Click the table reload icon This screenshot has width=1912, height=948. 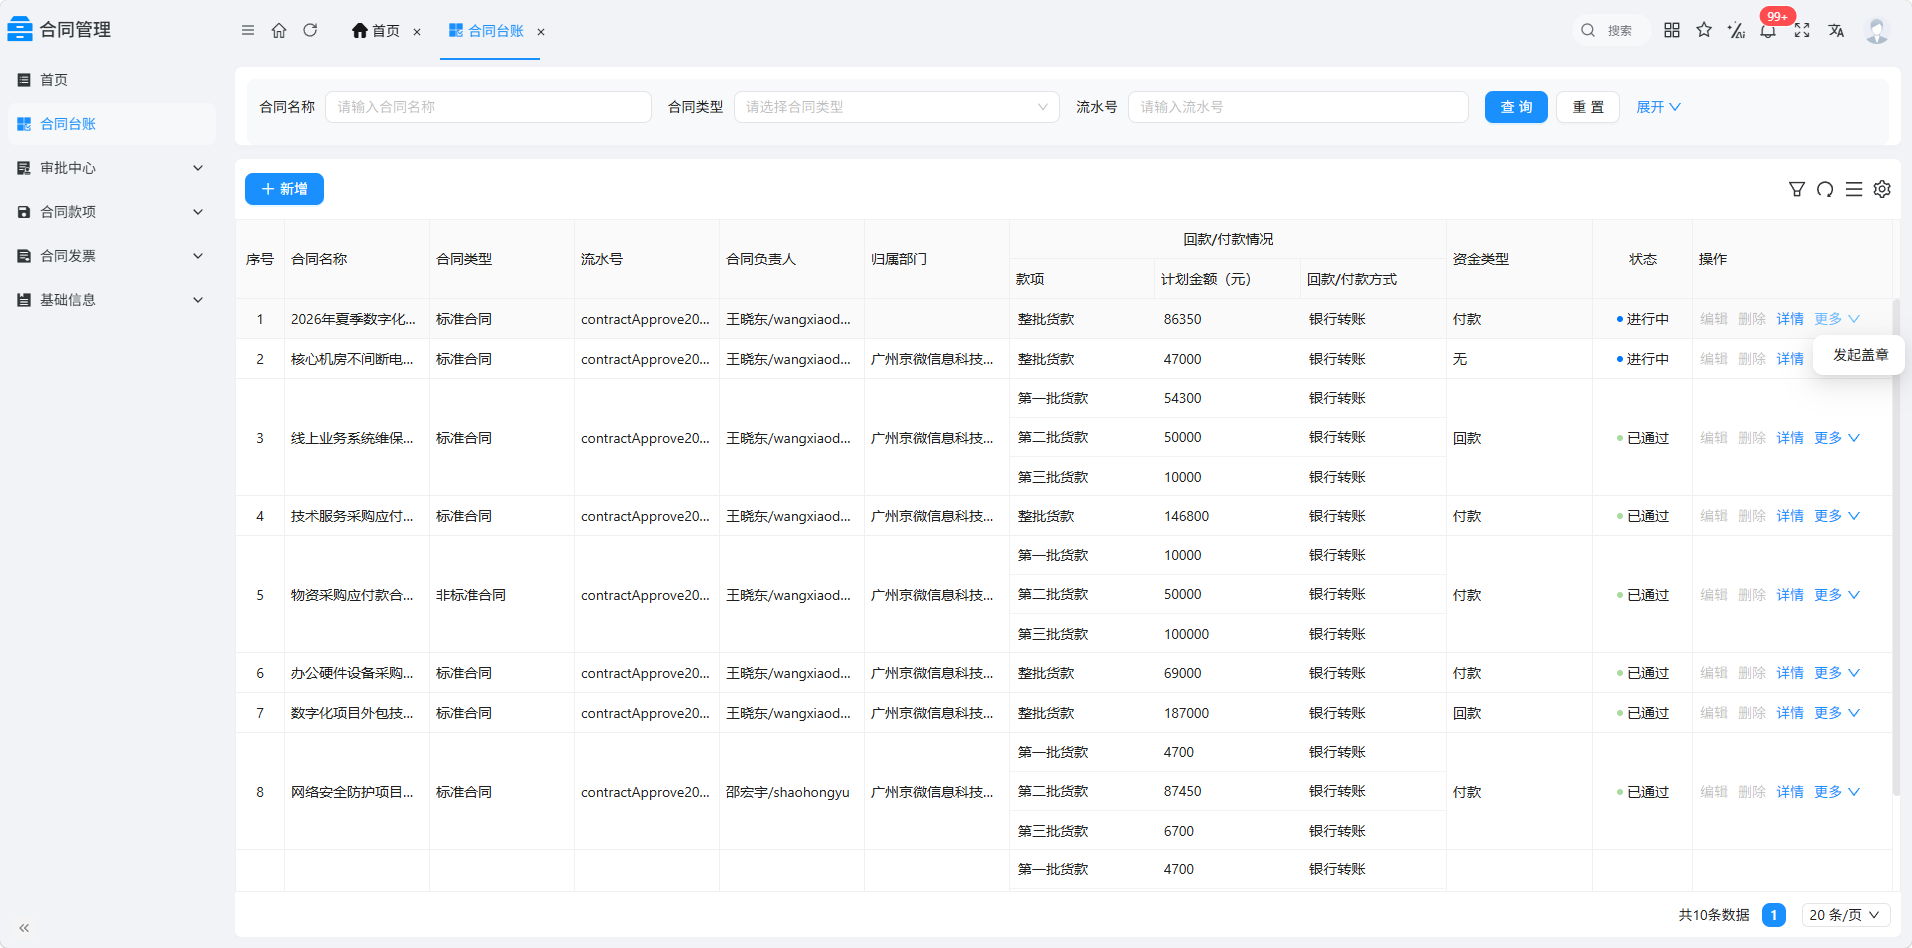1825,189
